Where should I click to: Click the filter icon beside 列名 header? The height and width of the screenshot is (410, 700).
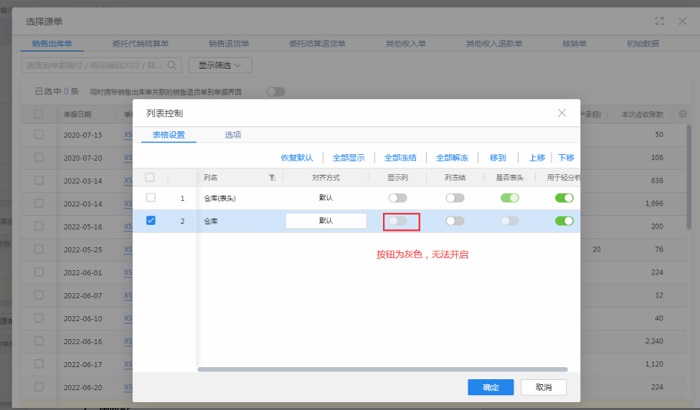pos(272,177)
